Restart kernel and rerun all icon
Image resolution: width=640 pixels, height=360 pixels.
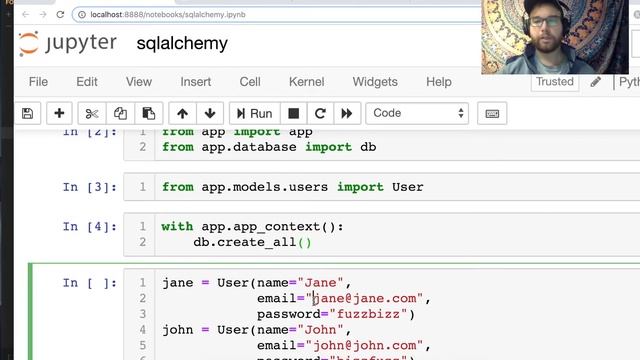click(x=347, y=113)
